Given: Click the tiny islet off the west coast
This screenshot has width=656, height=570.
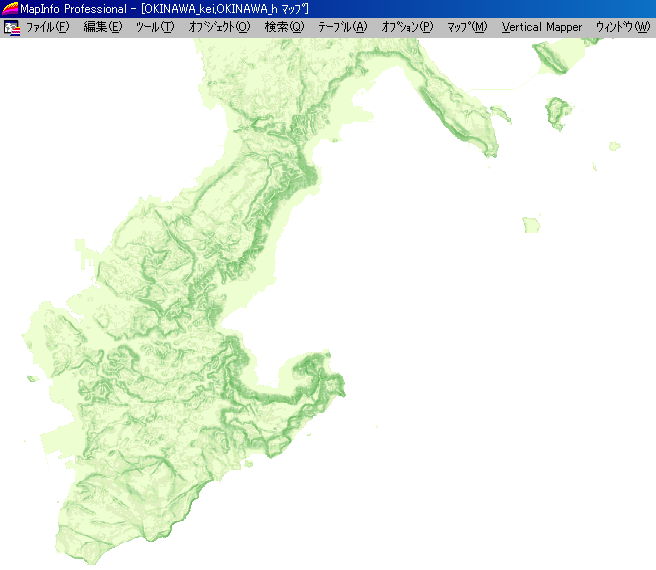Looking at the screenshot, I should [31, 378].
